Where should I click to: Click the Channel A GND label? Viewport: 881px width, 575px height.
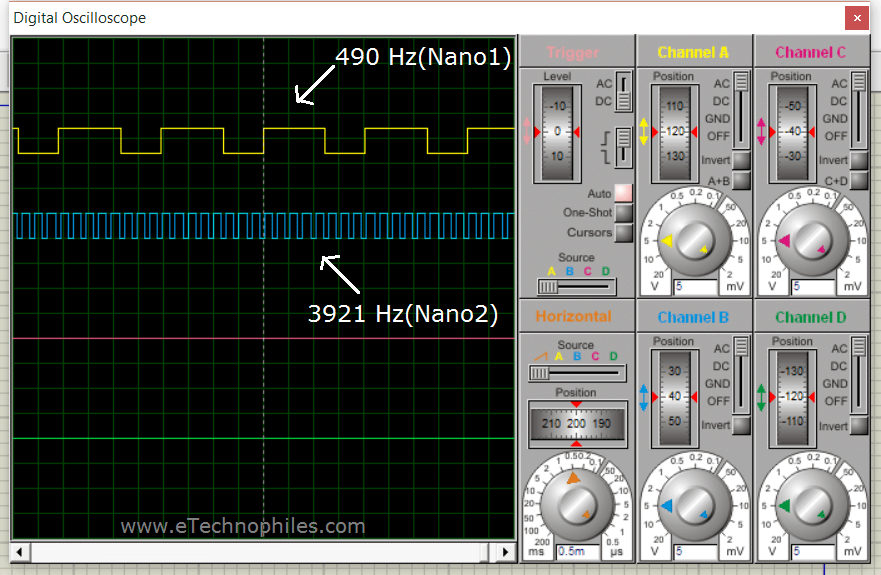[717, 119]
